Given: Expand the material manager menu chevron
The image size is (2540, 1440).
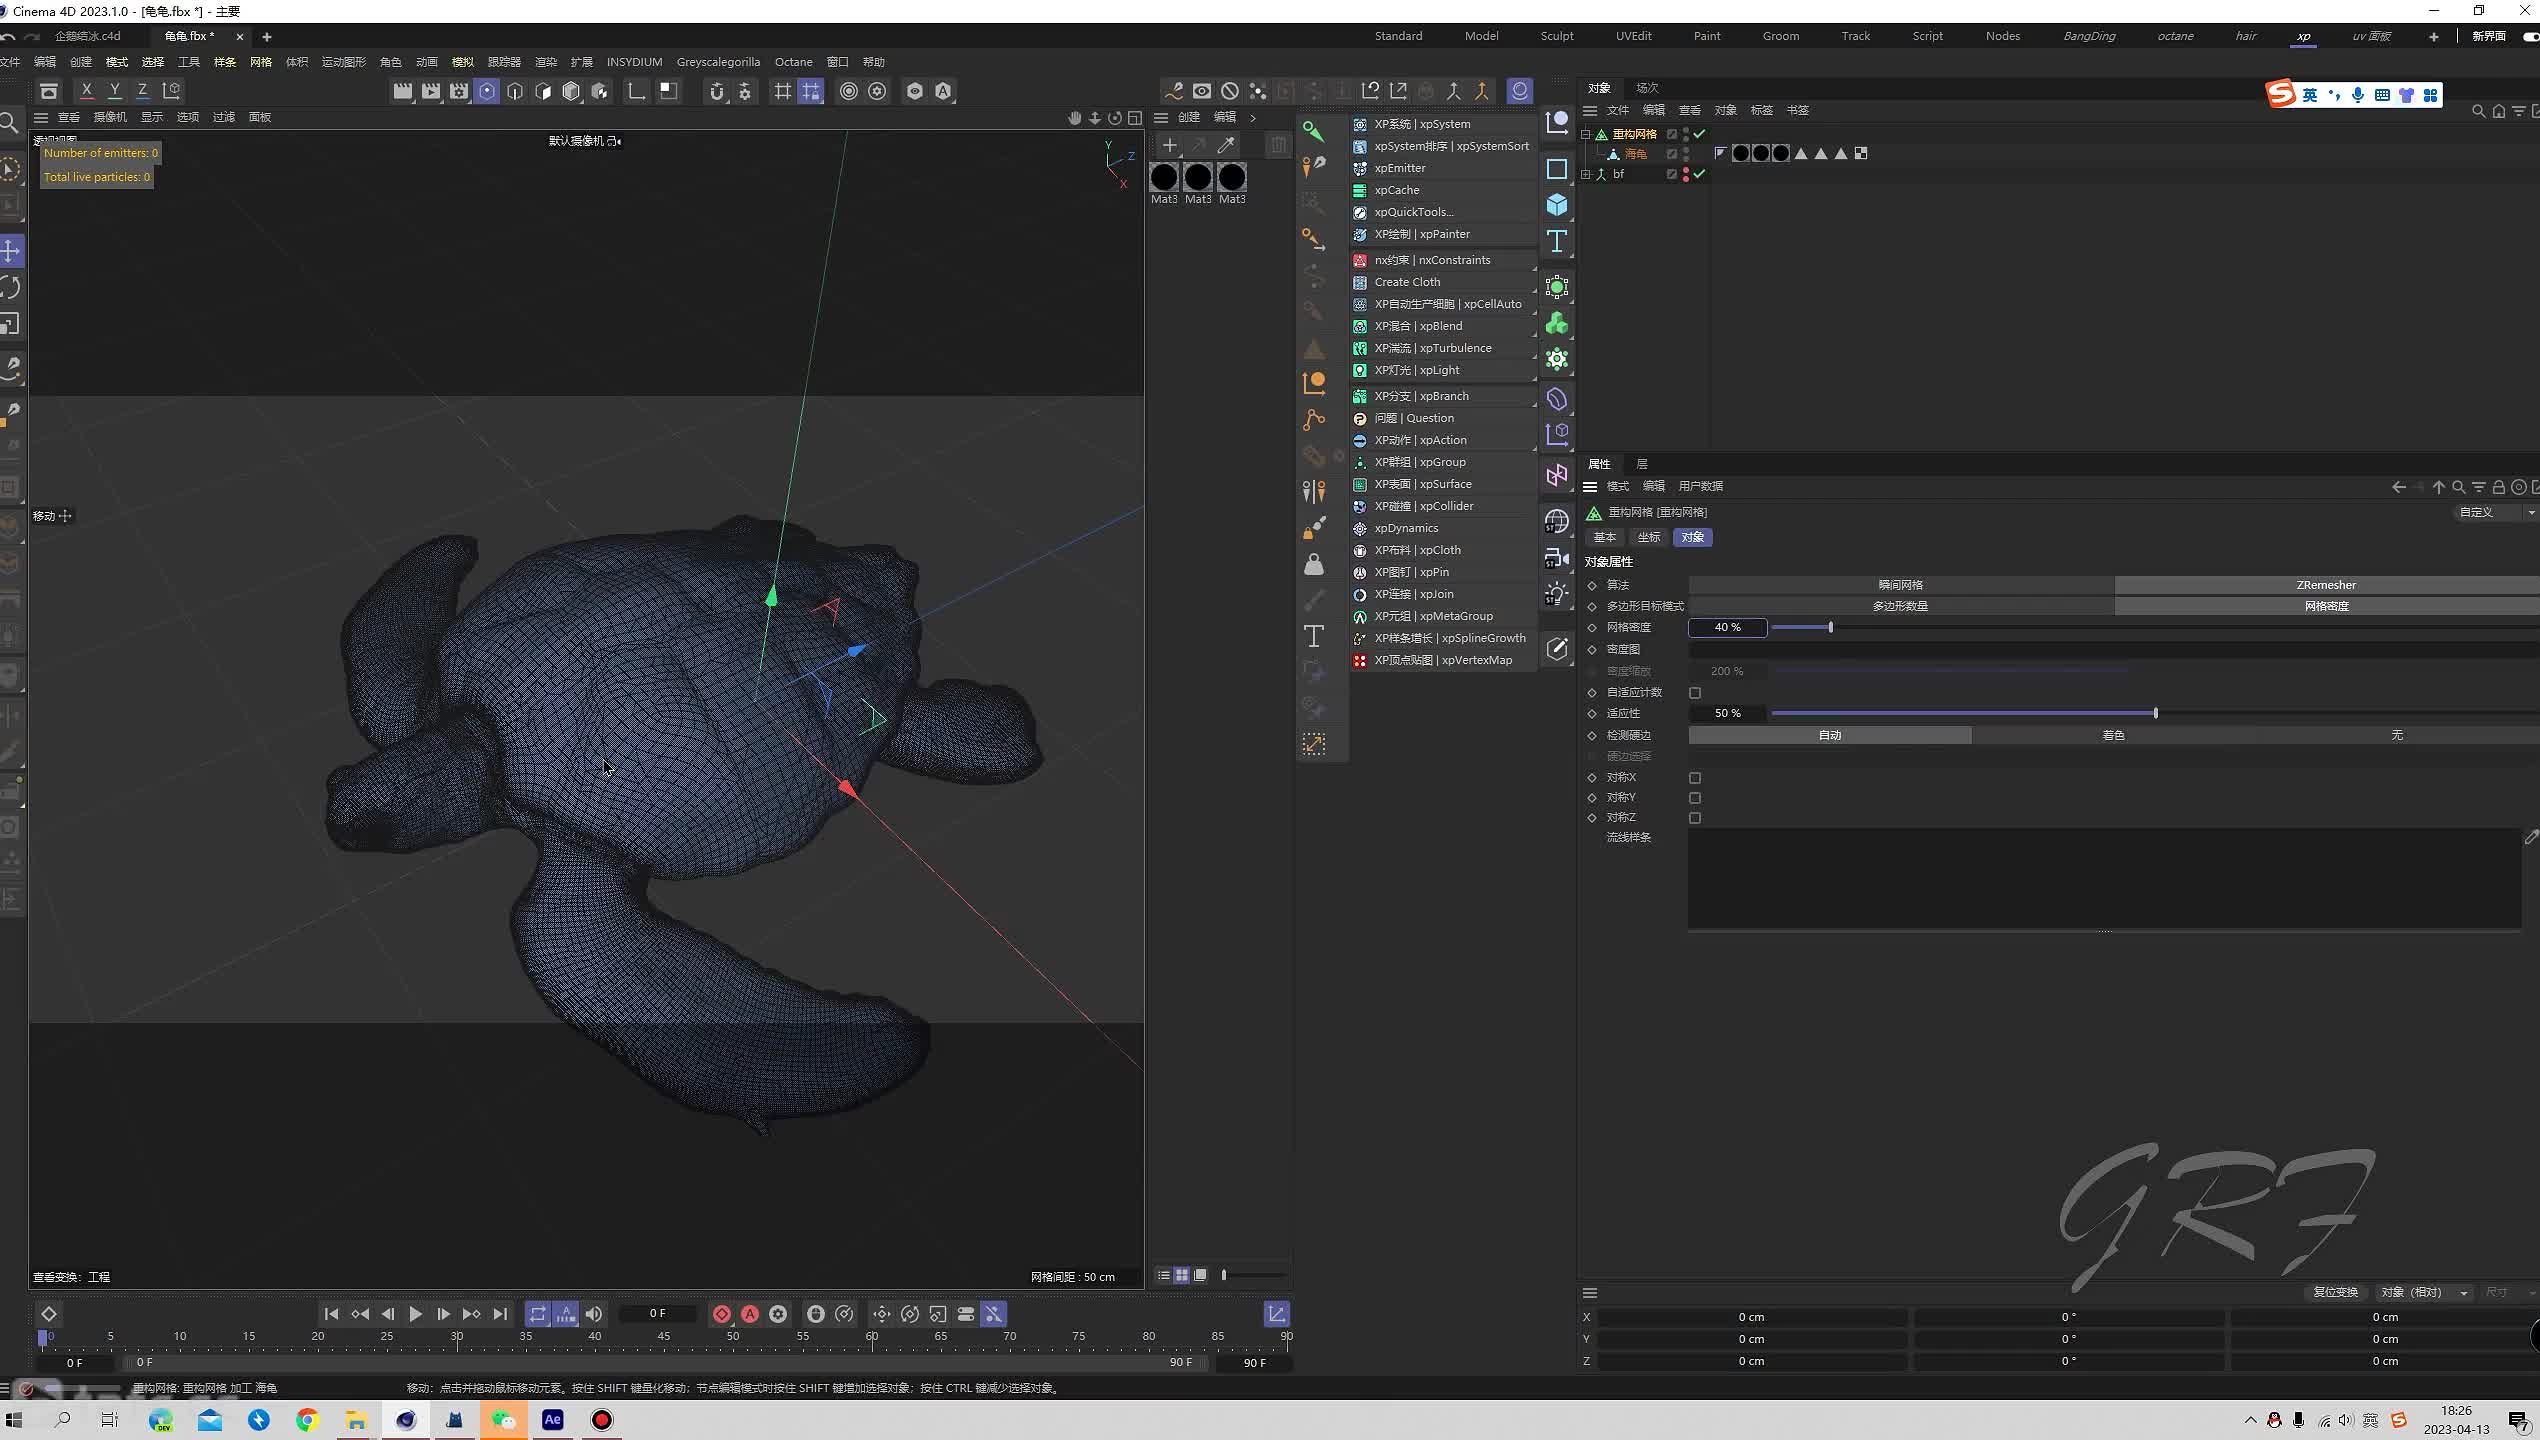Looking at the screenshot, I should 1253,118.
